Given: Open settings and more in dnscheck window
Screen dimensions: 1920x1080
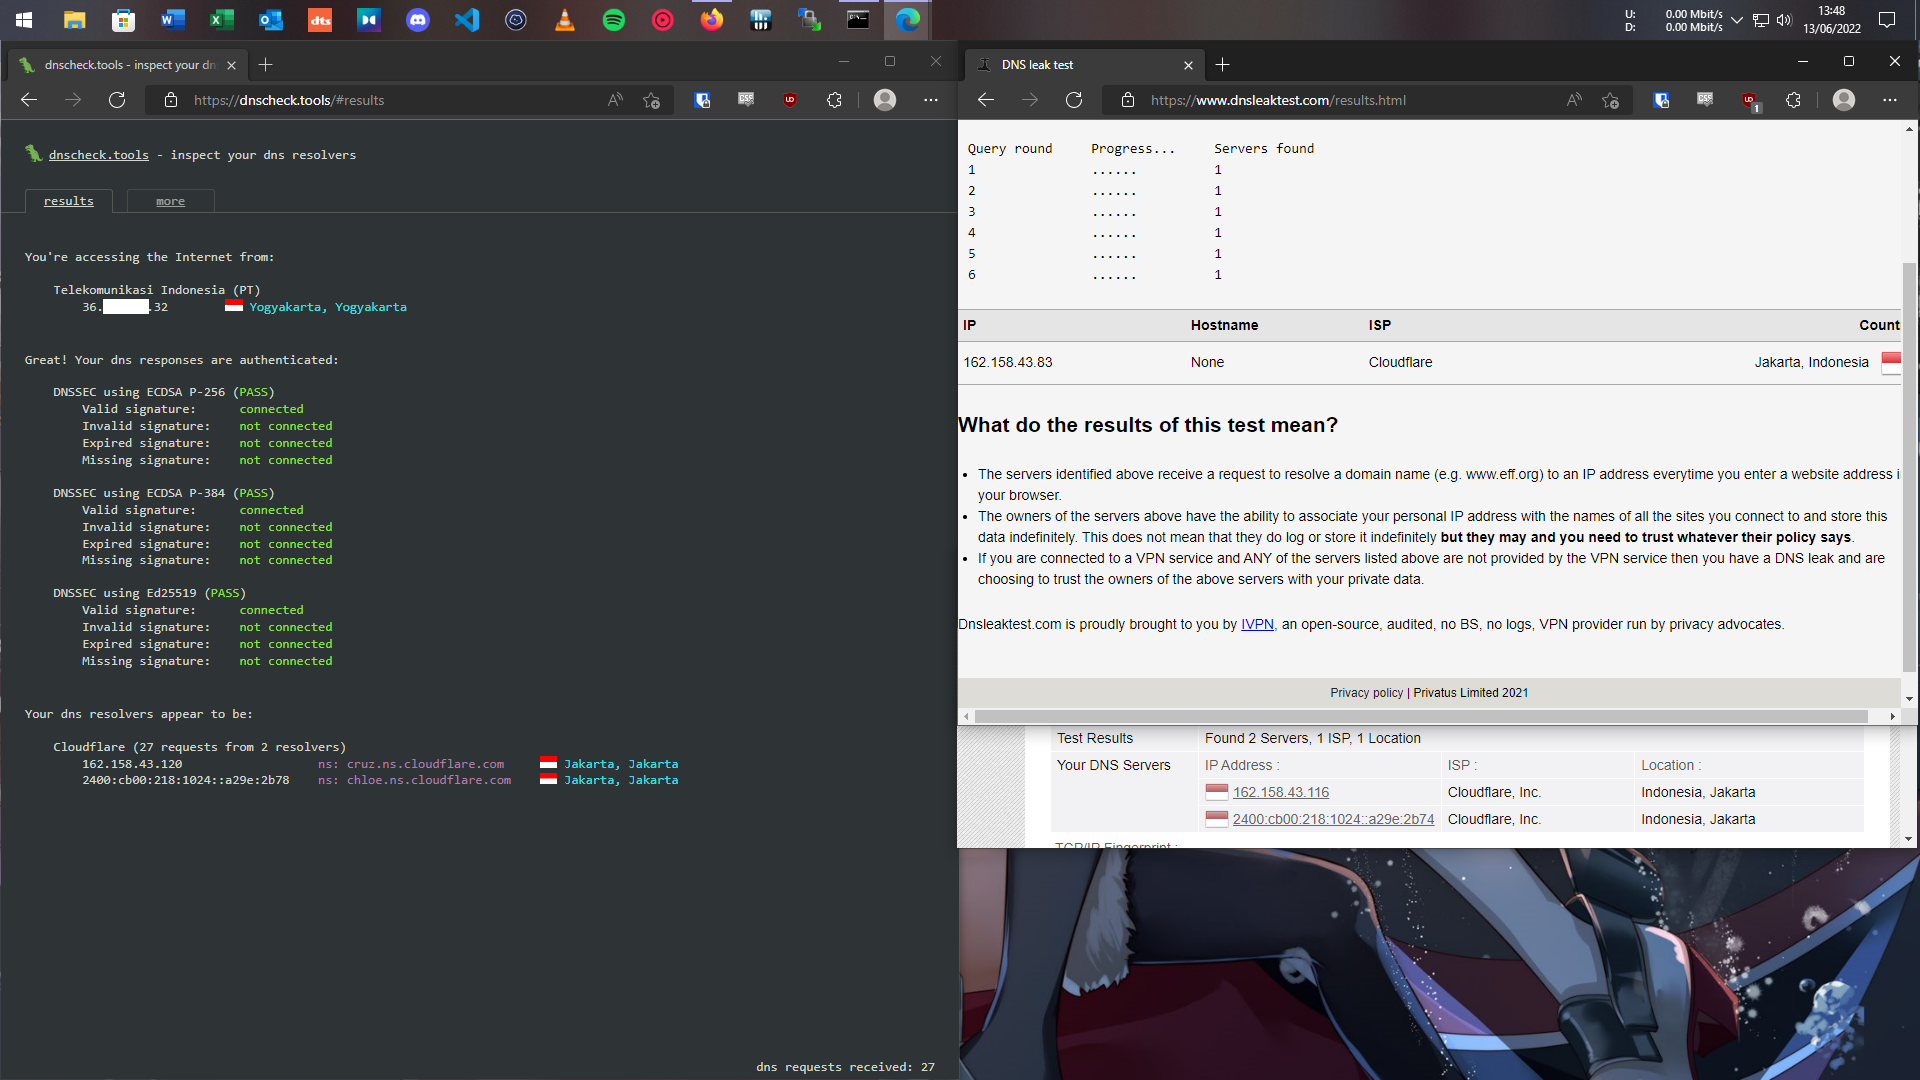Looking at the screenshot, I should point(931,100).
